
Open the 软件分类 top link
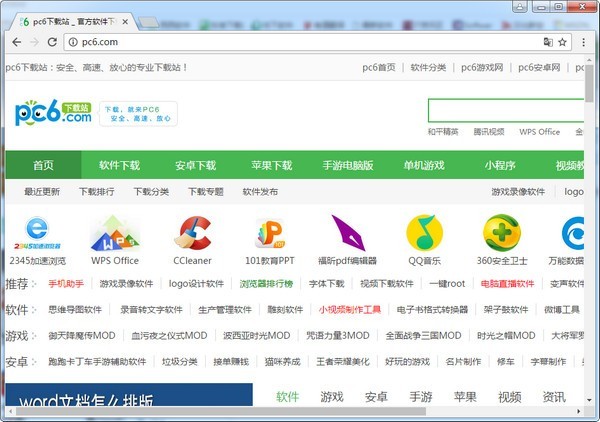(x=428, y=68)
